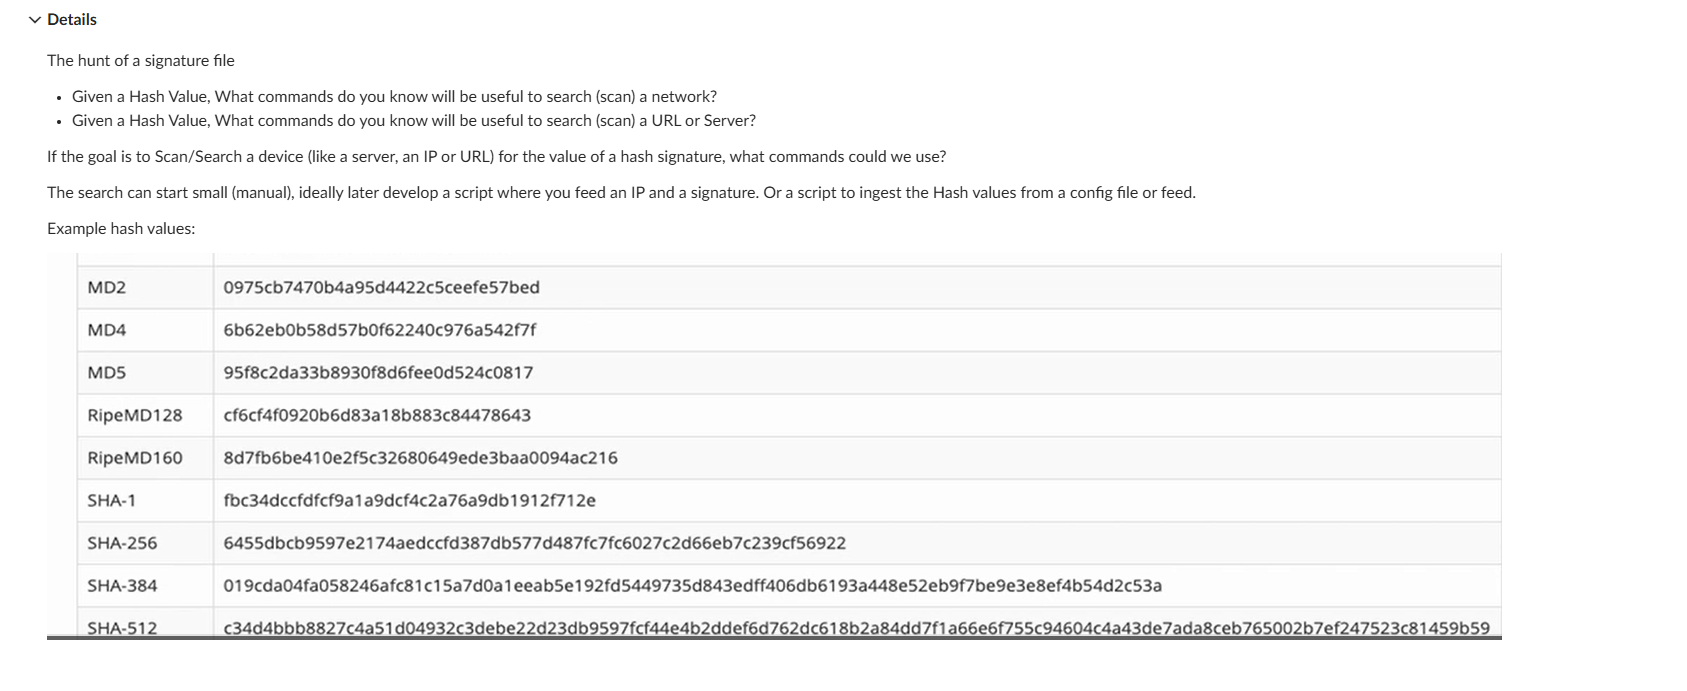Click the 'Details' heading text

[x=71, y=19]
